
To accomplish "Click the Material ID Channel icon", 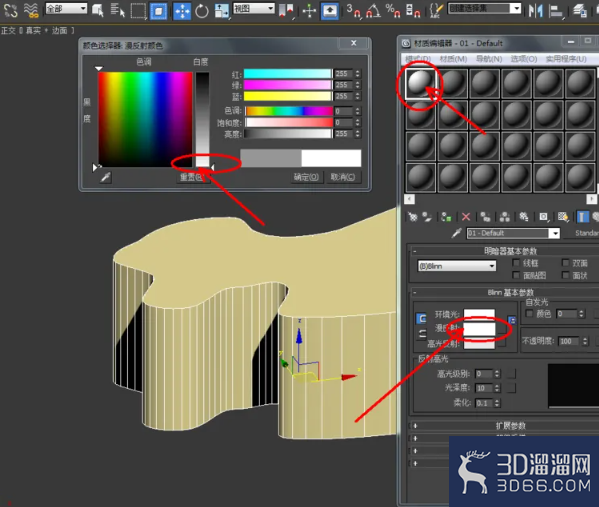I will (543, 217).
